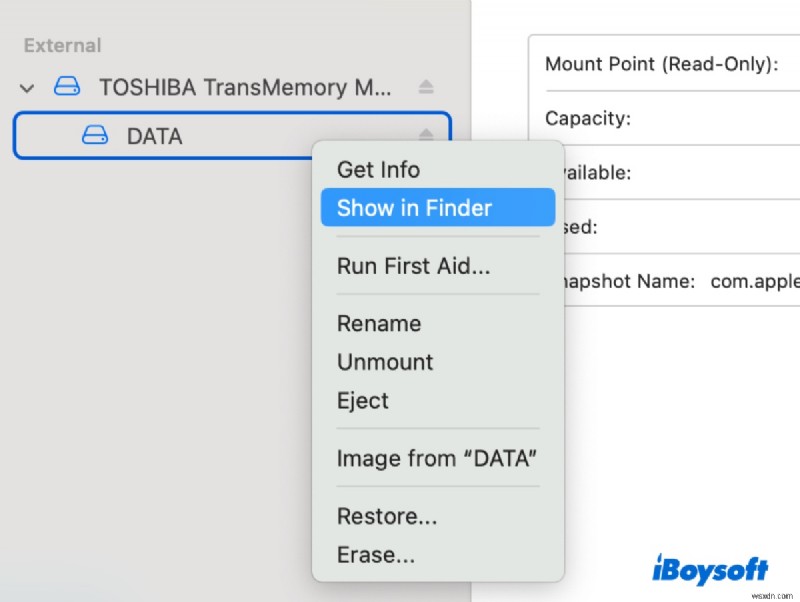Eject the TOSHIBA TransMemory drive via its eject icon
The height and width of the screenshot is (602, 800).
426,87
